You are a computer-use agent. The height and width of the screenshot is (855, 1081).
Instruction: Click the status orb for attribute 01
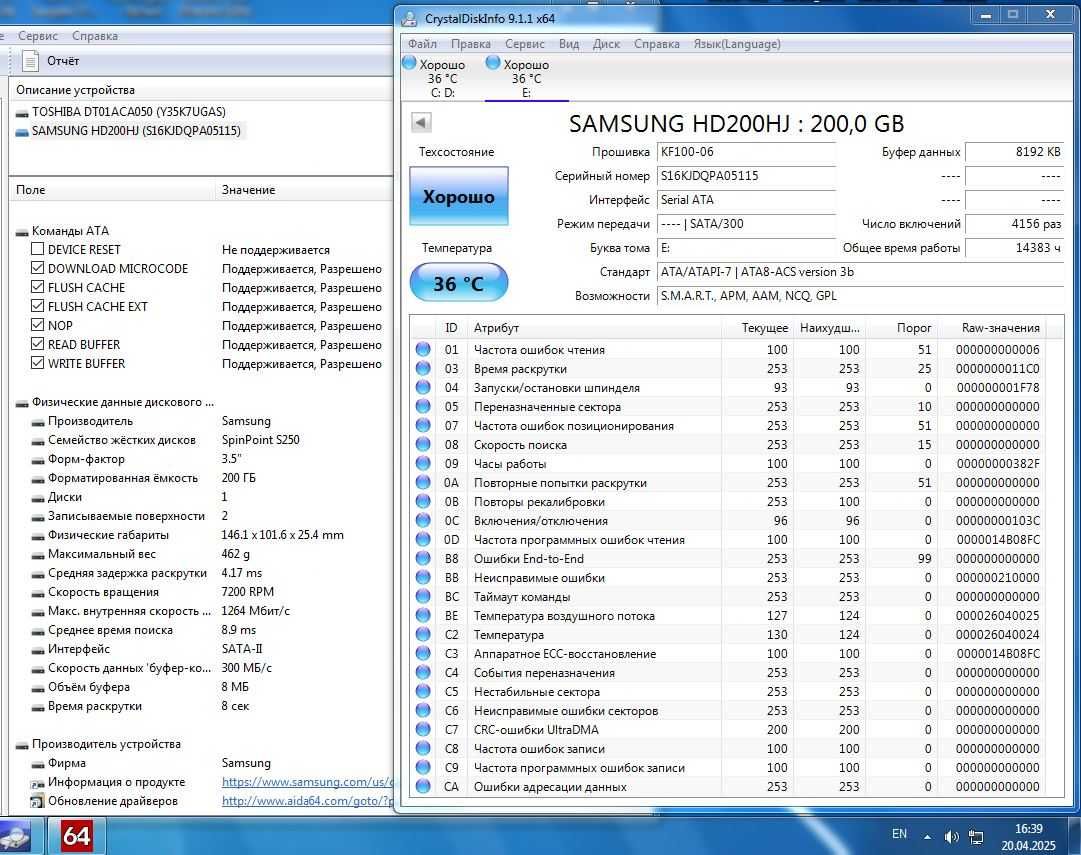[423, 350]
